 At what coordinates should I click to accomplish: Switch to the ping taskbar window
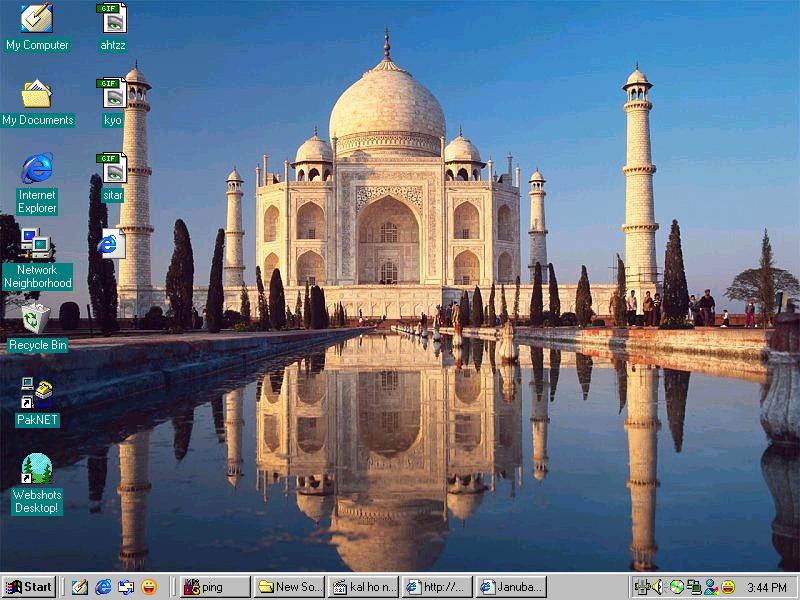(215, 587)
